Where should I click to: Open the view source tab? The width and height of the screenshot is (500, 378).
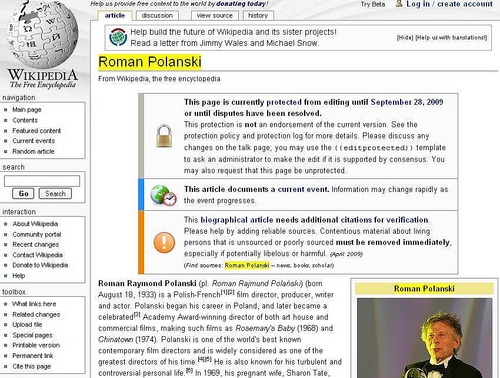[214, 15]
